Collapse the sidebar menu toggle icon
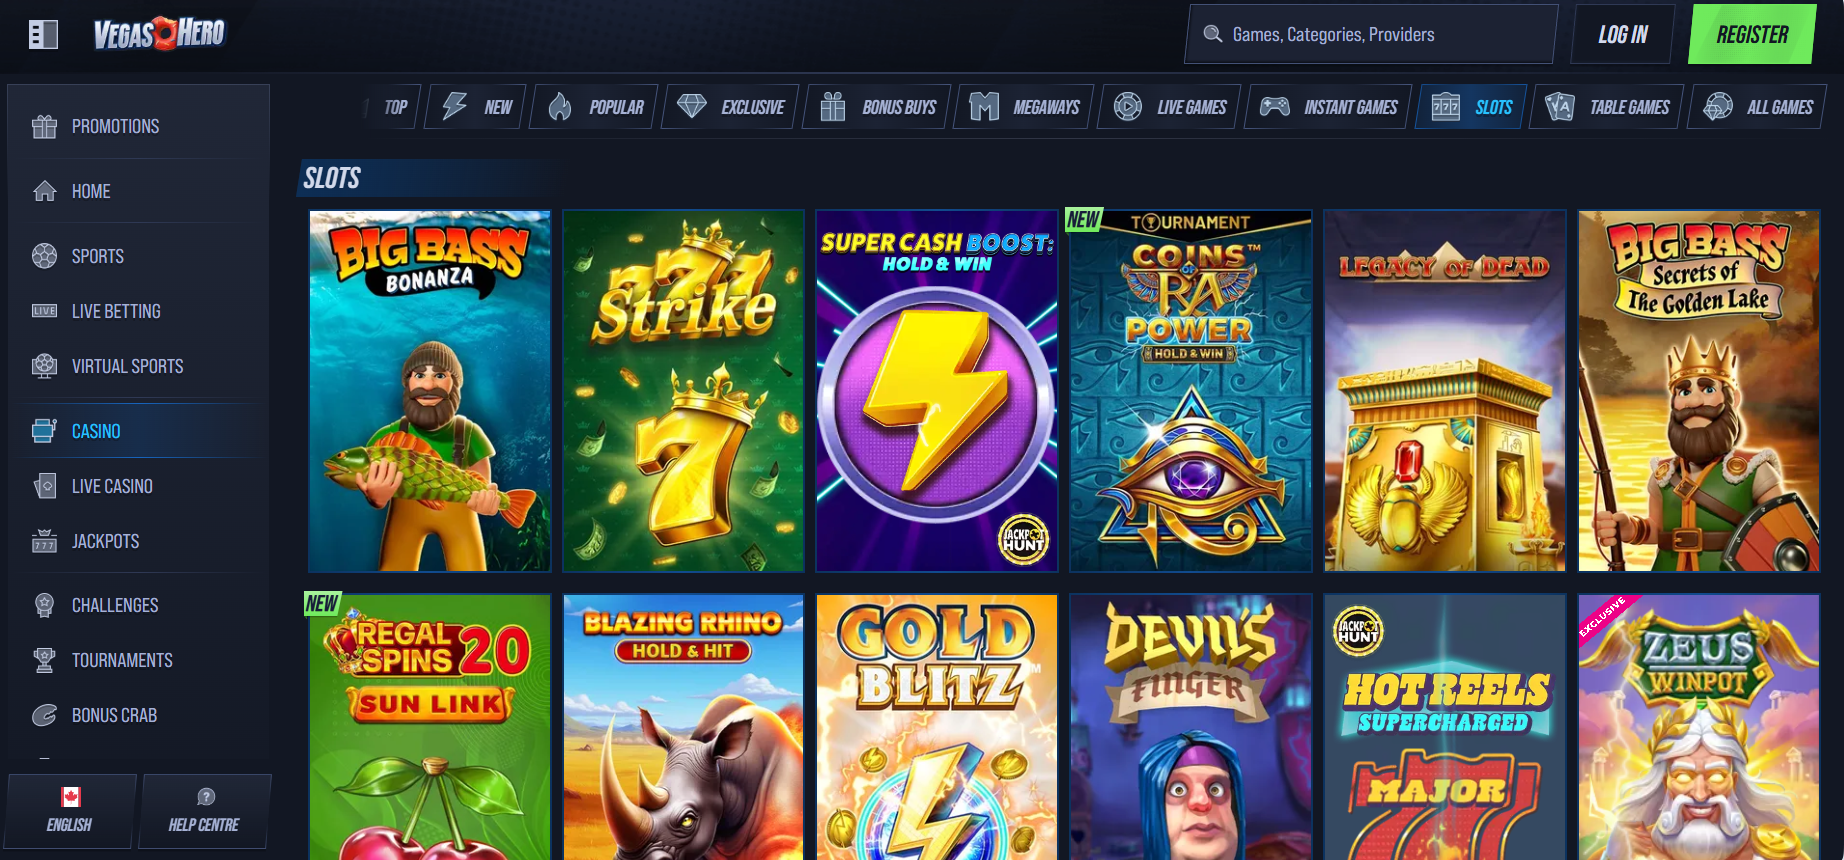 pos(43,35)
